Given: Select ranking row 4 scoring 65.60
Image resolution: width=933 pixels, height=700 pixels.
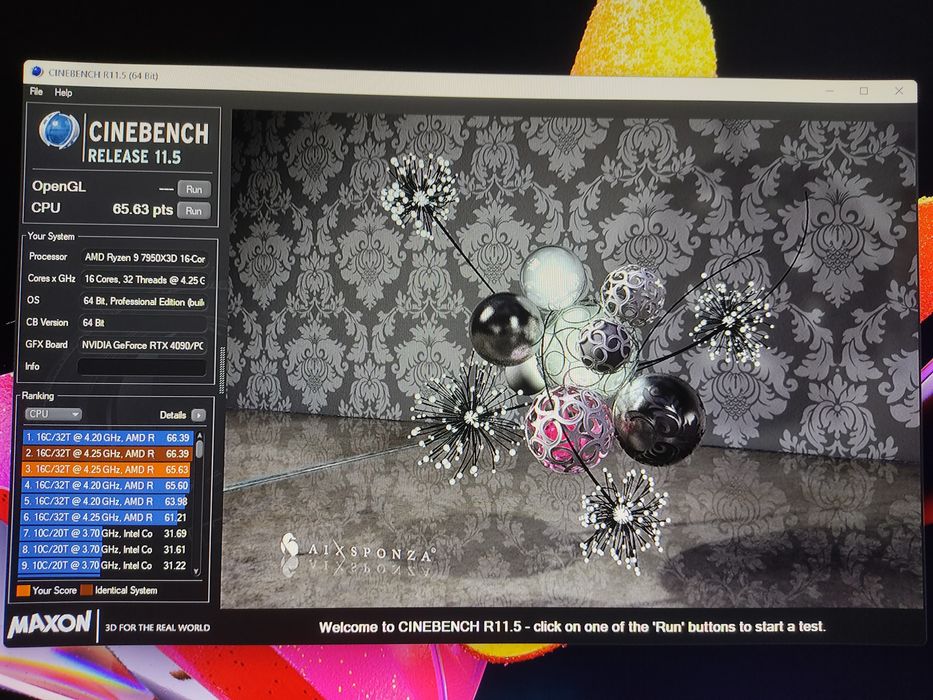Looking at the screenshot, I should click(107, 486).
